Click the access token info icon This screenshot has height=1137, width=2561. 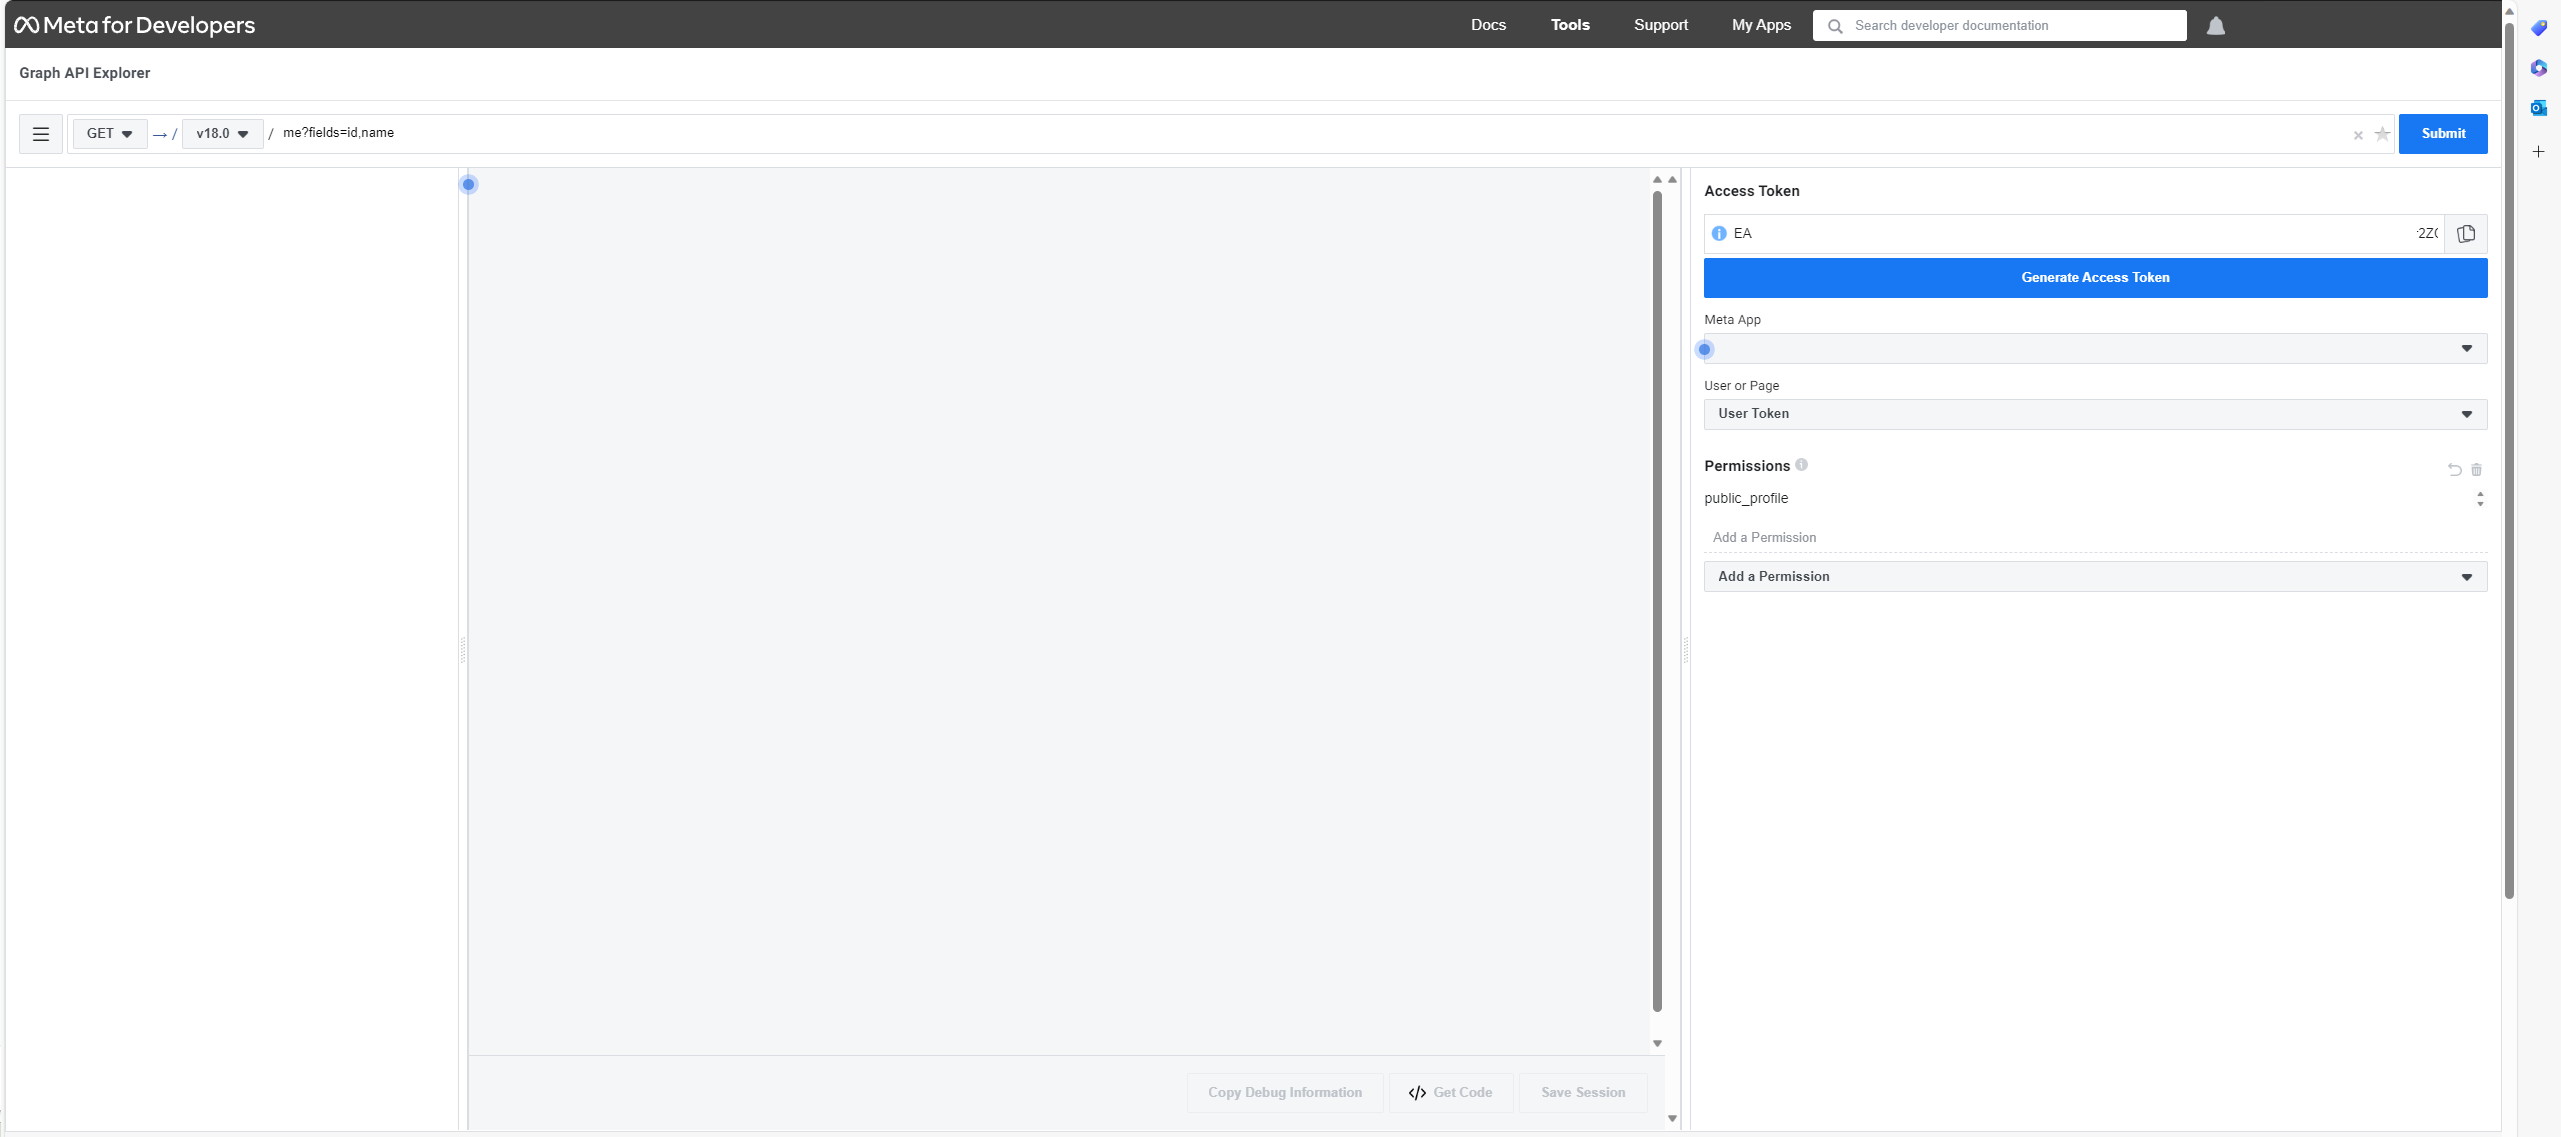tap(1719, 234)
